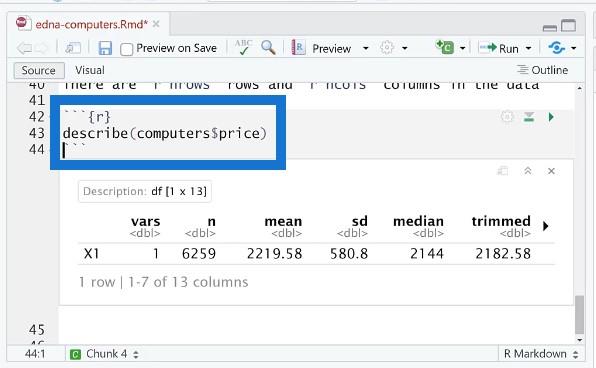Save the current document with floppy icon

[105, 48]
